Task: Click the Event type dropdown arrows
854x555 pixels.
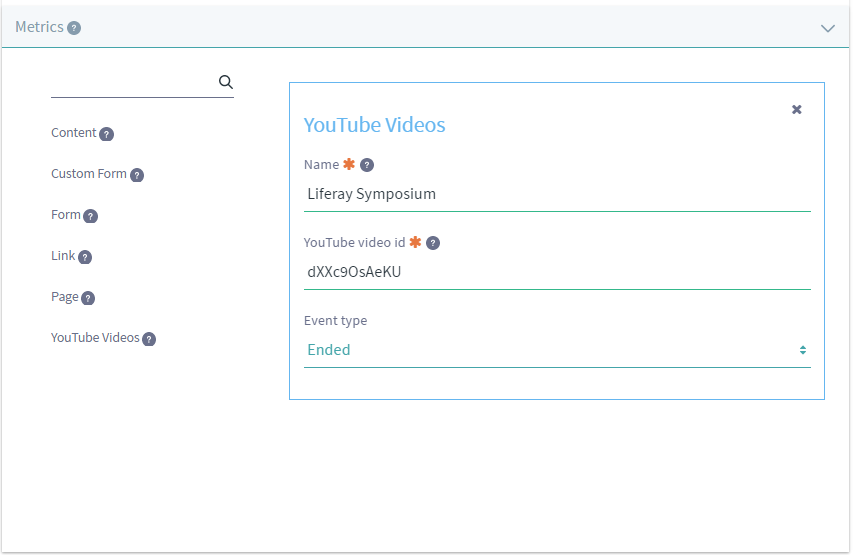Action: (x=802, y=350)
